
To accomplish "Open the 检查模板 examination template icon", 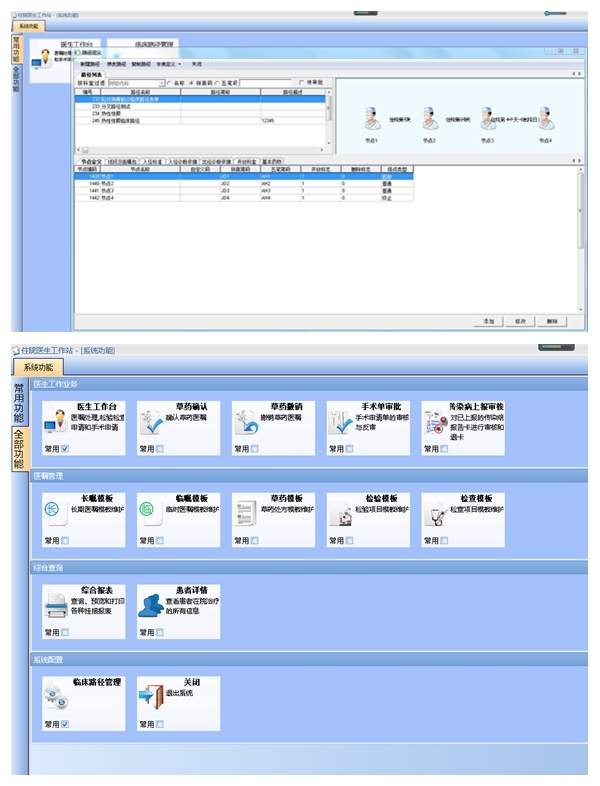I will [436, 512].
